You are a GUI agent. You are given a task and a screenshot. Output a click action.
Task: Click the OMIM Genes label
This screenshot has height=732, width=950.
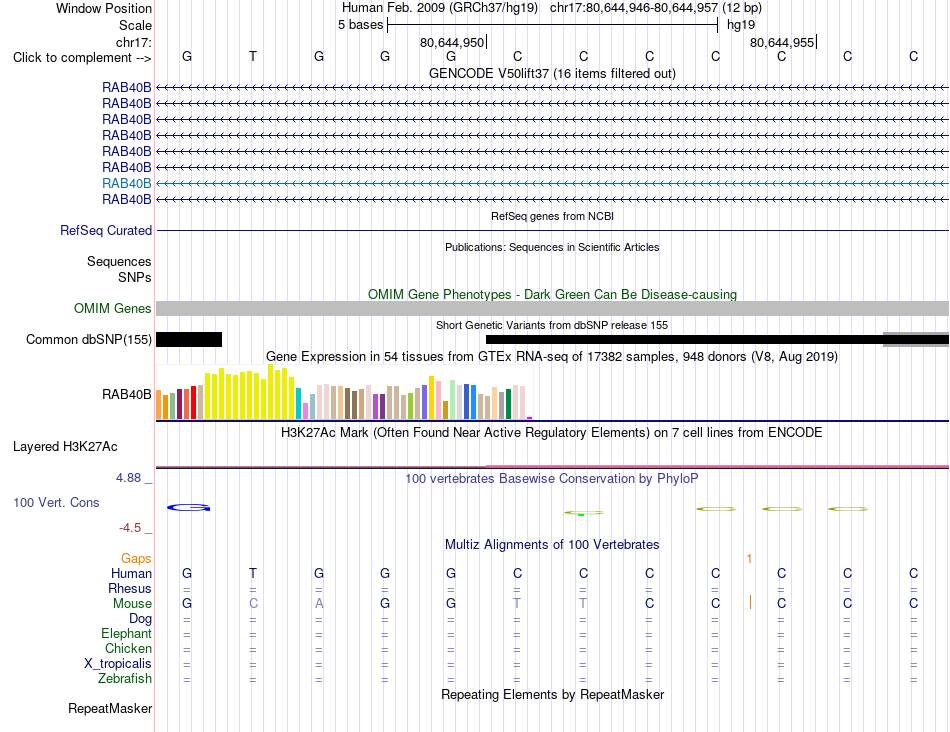(112, 308)
